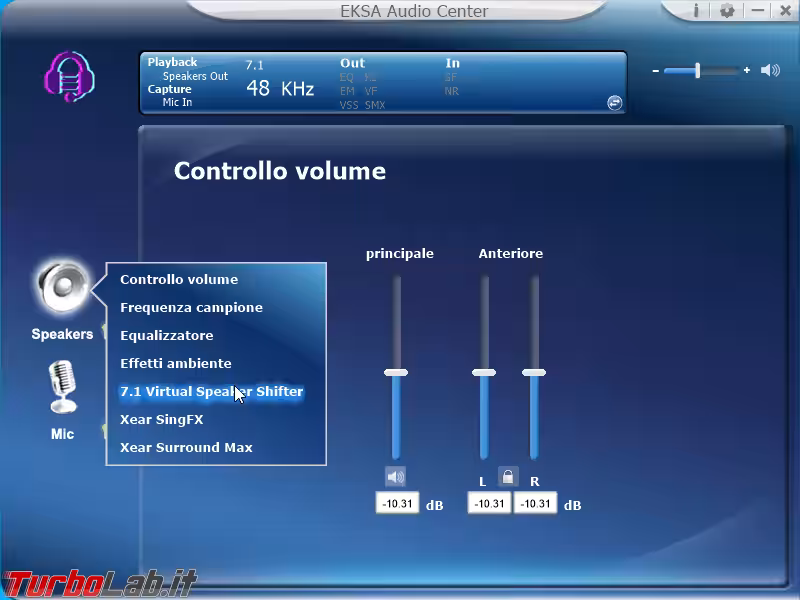
Task: Close the EKSA Audio Center window
Action: 785,11
